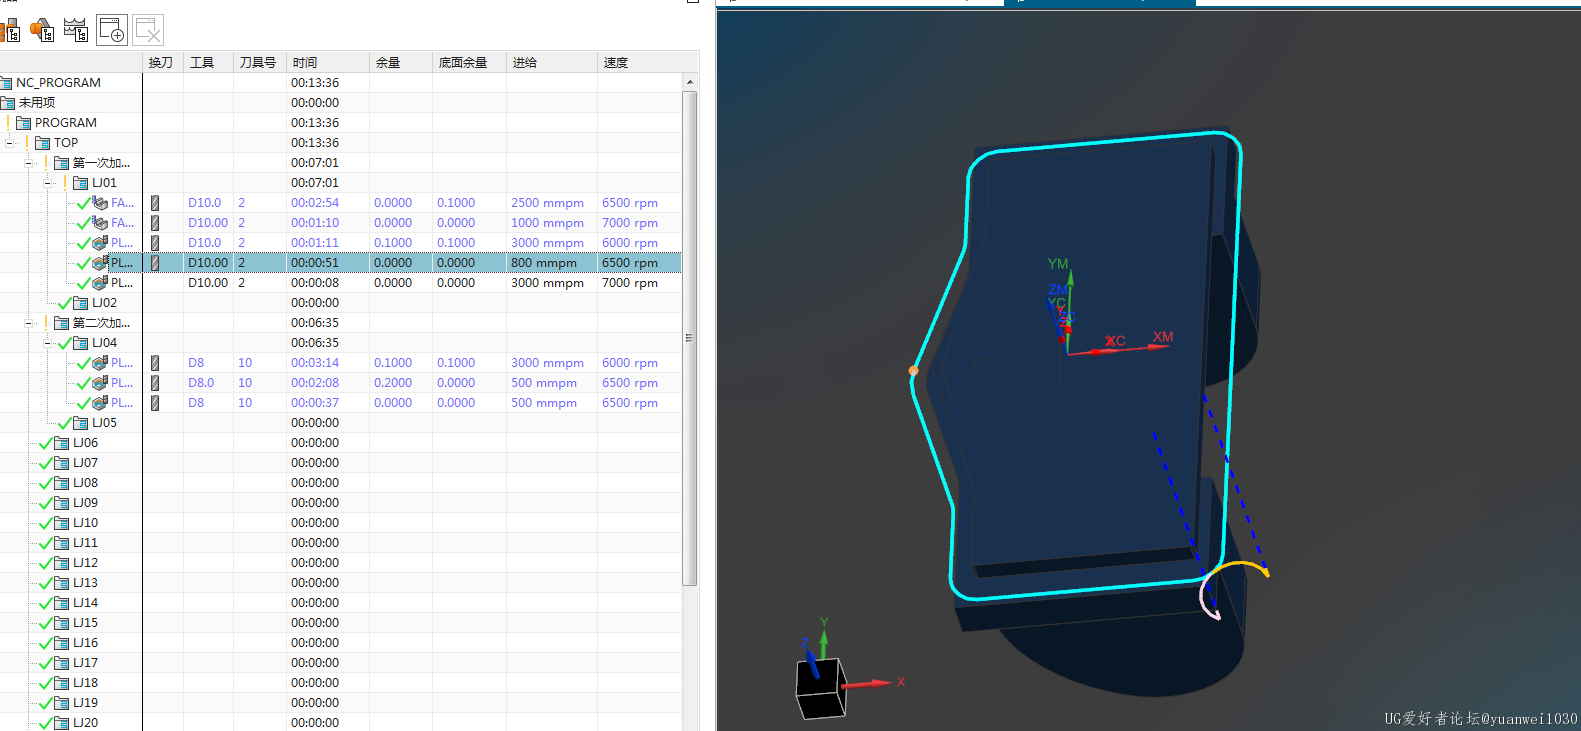This screenshot has height=731, width=1581.
Task: Switch to Machining Method View icon
Action: point(75,30)
